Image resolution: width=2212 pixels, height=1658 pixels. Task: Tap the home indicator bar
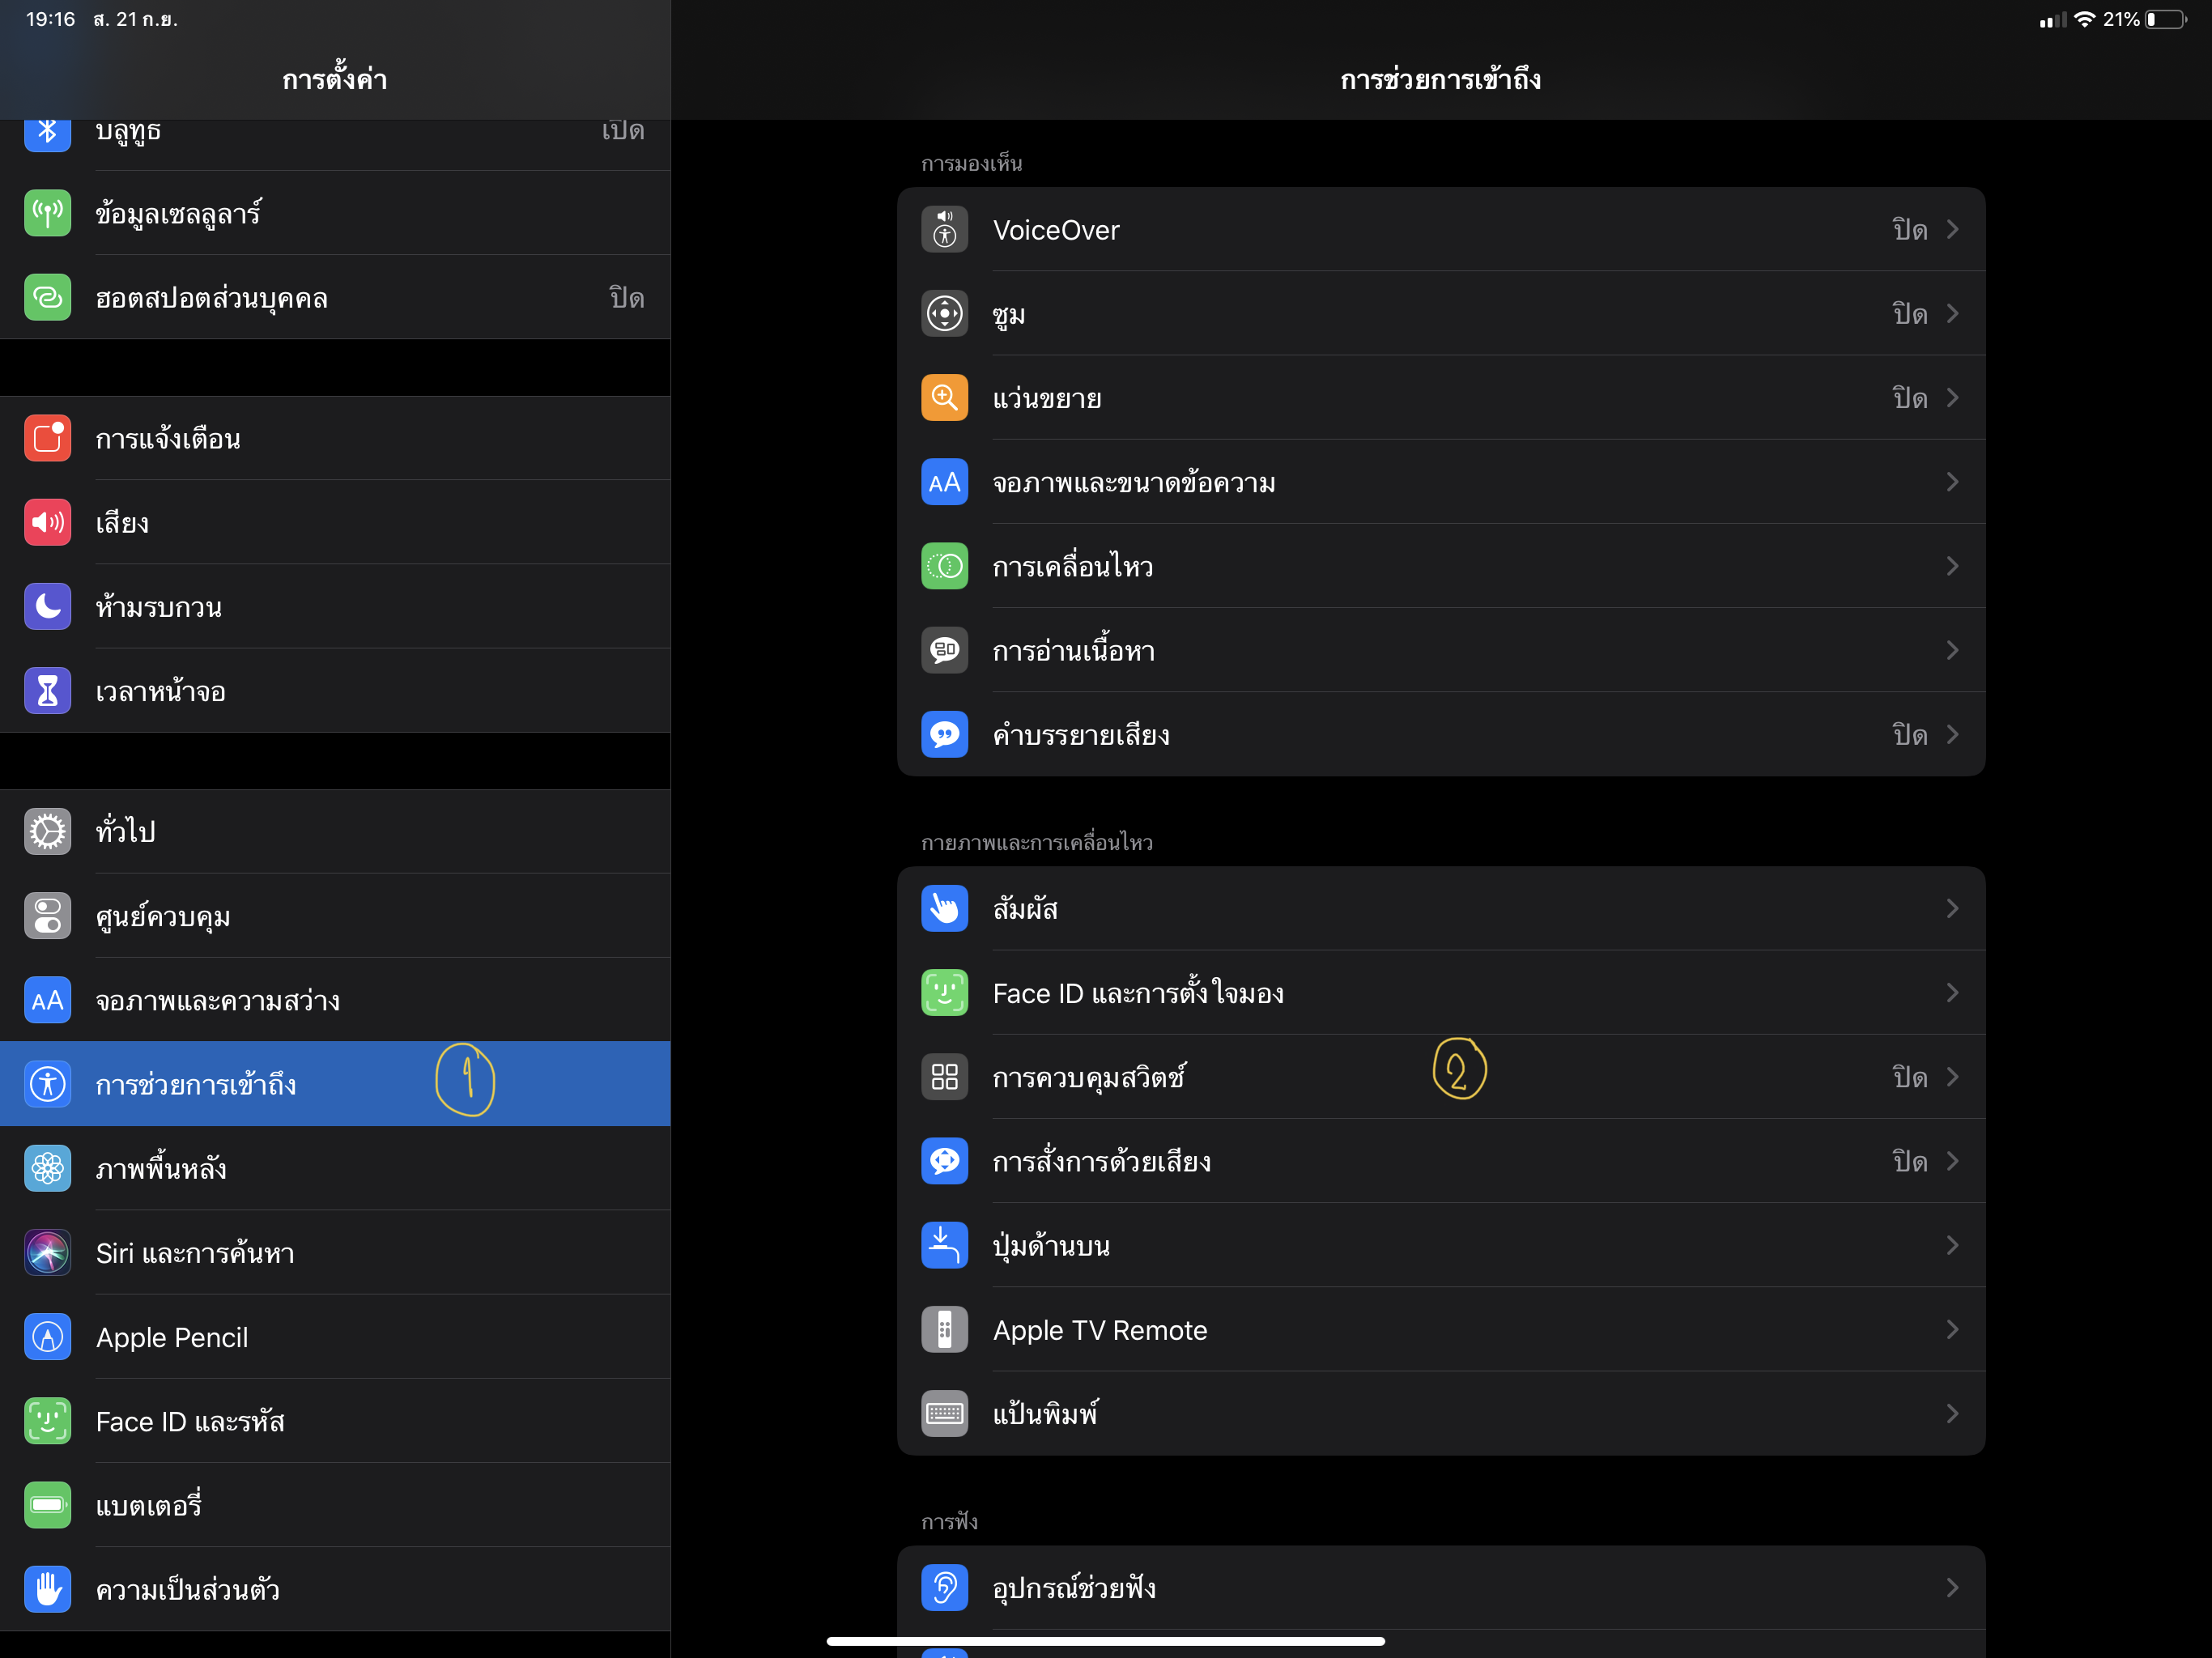[1106, 1641]
